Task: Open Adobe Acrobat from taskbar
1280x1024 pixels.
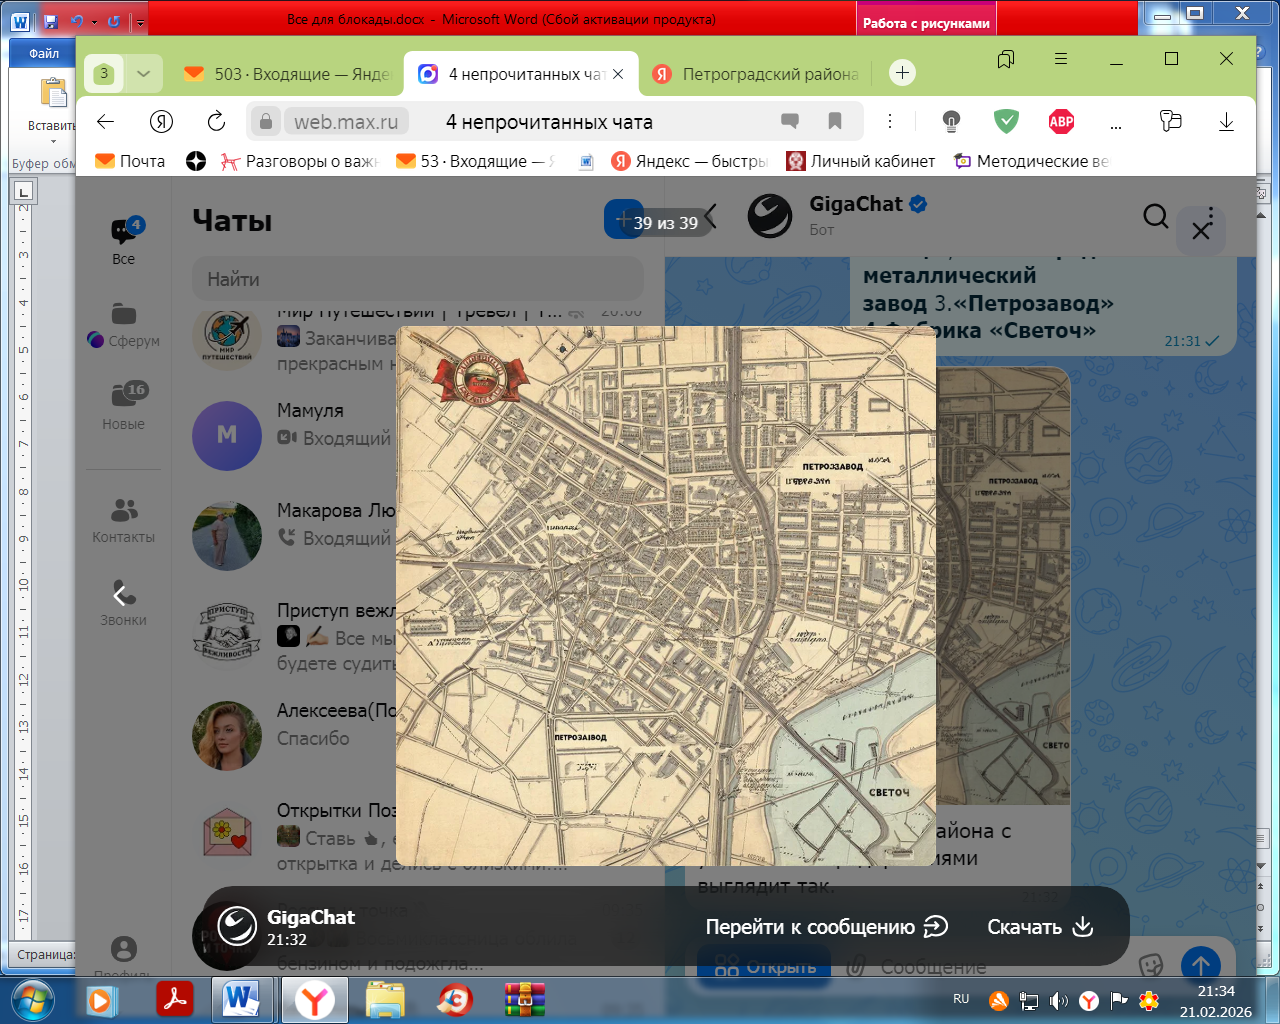Action: [x=176, y=1000]
